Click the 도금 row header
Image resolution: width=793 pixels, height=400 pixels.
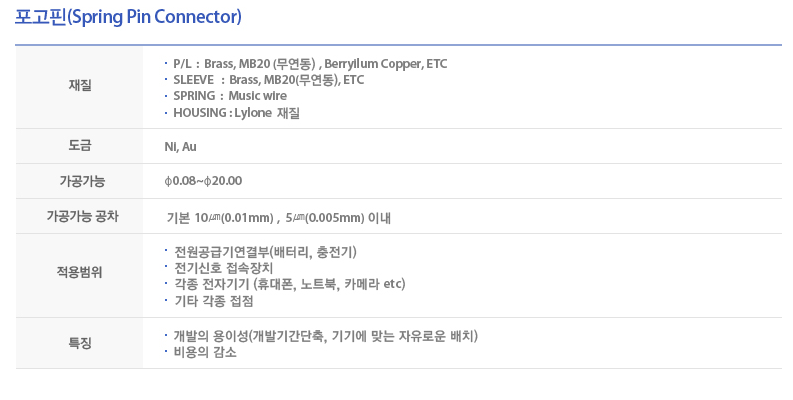[x=80, y=146]
